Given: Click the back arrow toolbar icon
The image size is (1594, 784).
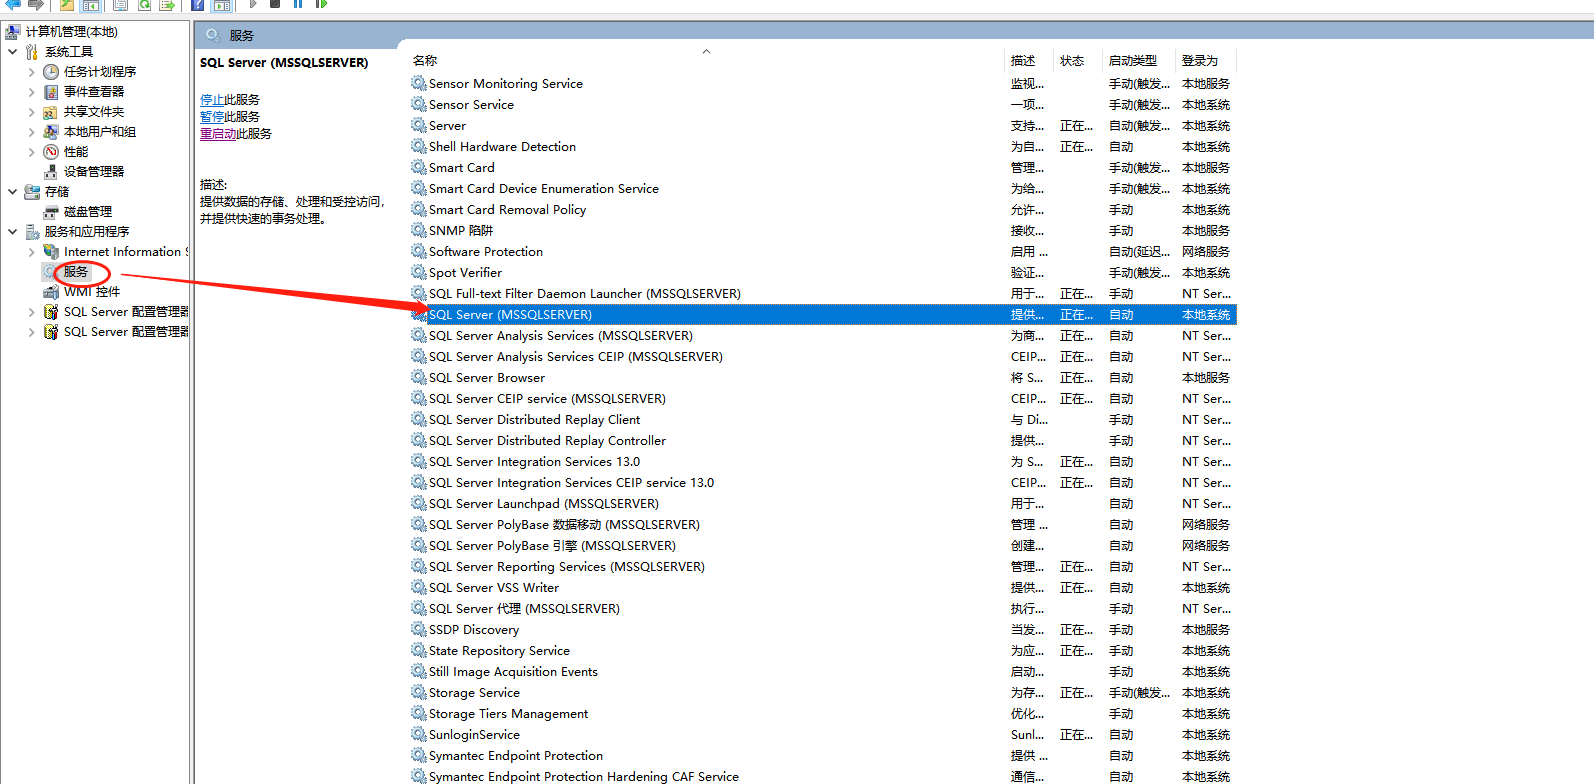Looking at the screenshot, I should tap(13, 4).
